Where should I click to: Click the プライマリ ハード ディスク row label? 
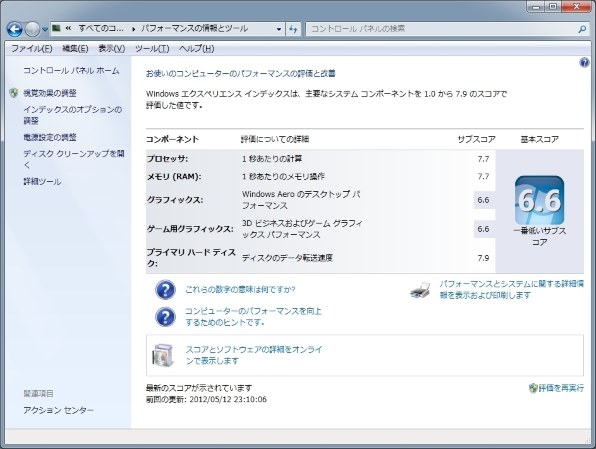pos(191,258)
